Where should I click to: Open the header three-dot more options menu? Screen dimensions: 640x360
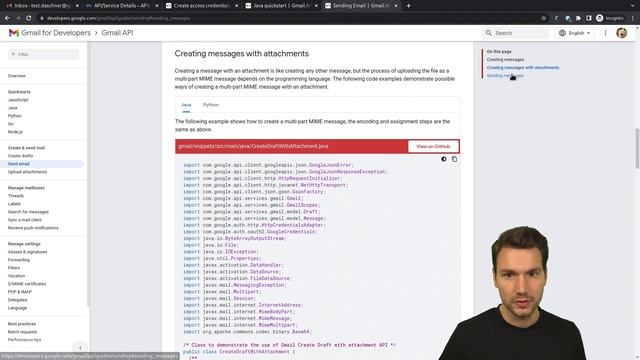(605, 33)
